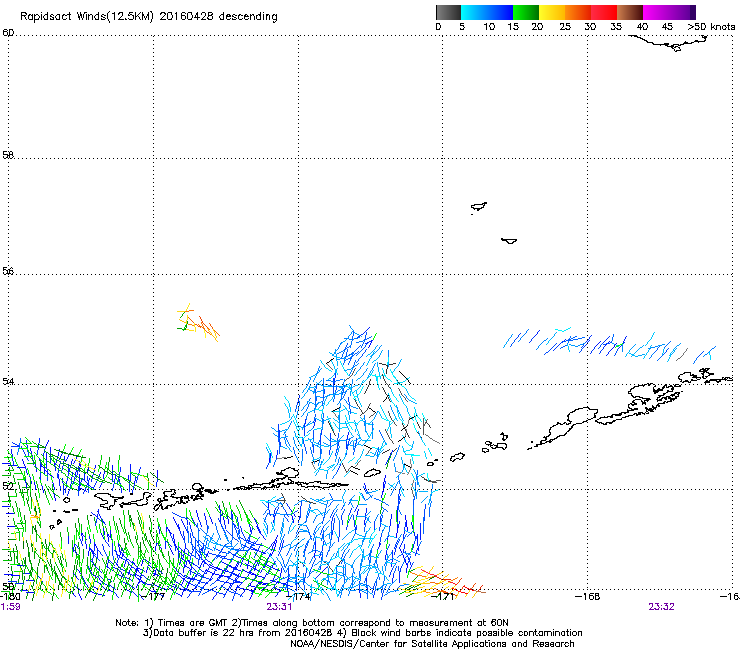Click the purple time label '1:59'
The height and width of the screenshot is (650, 740).
10,607
